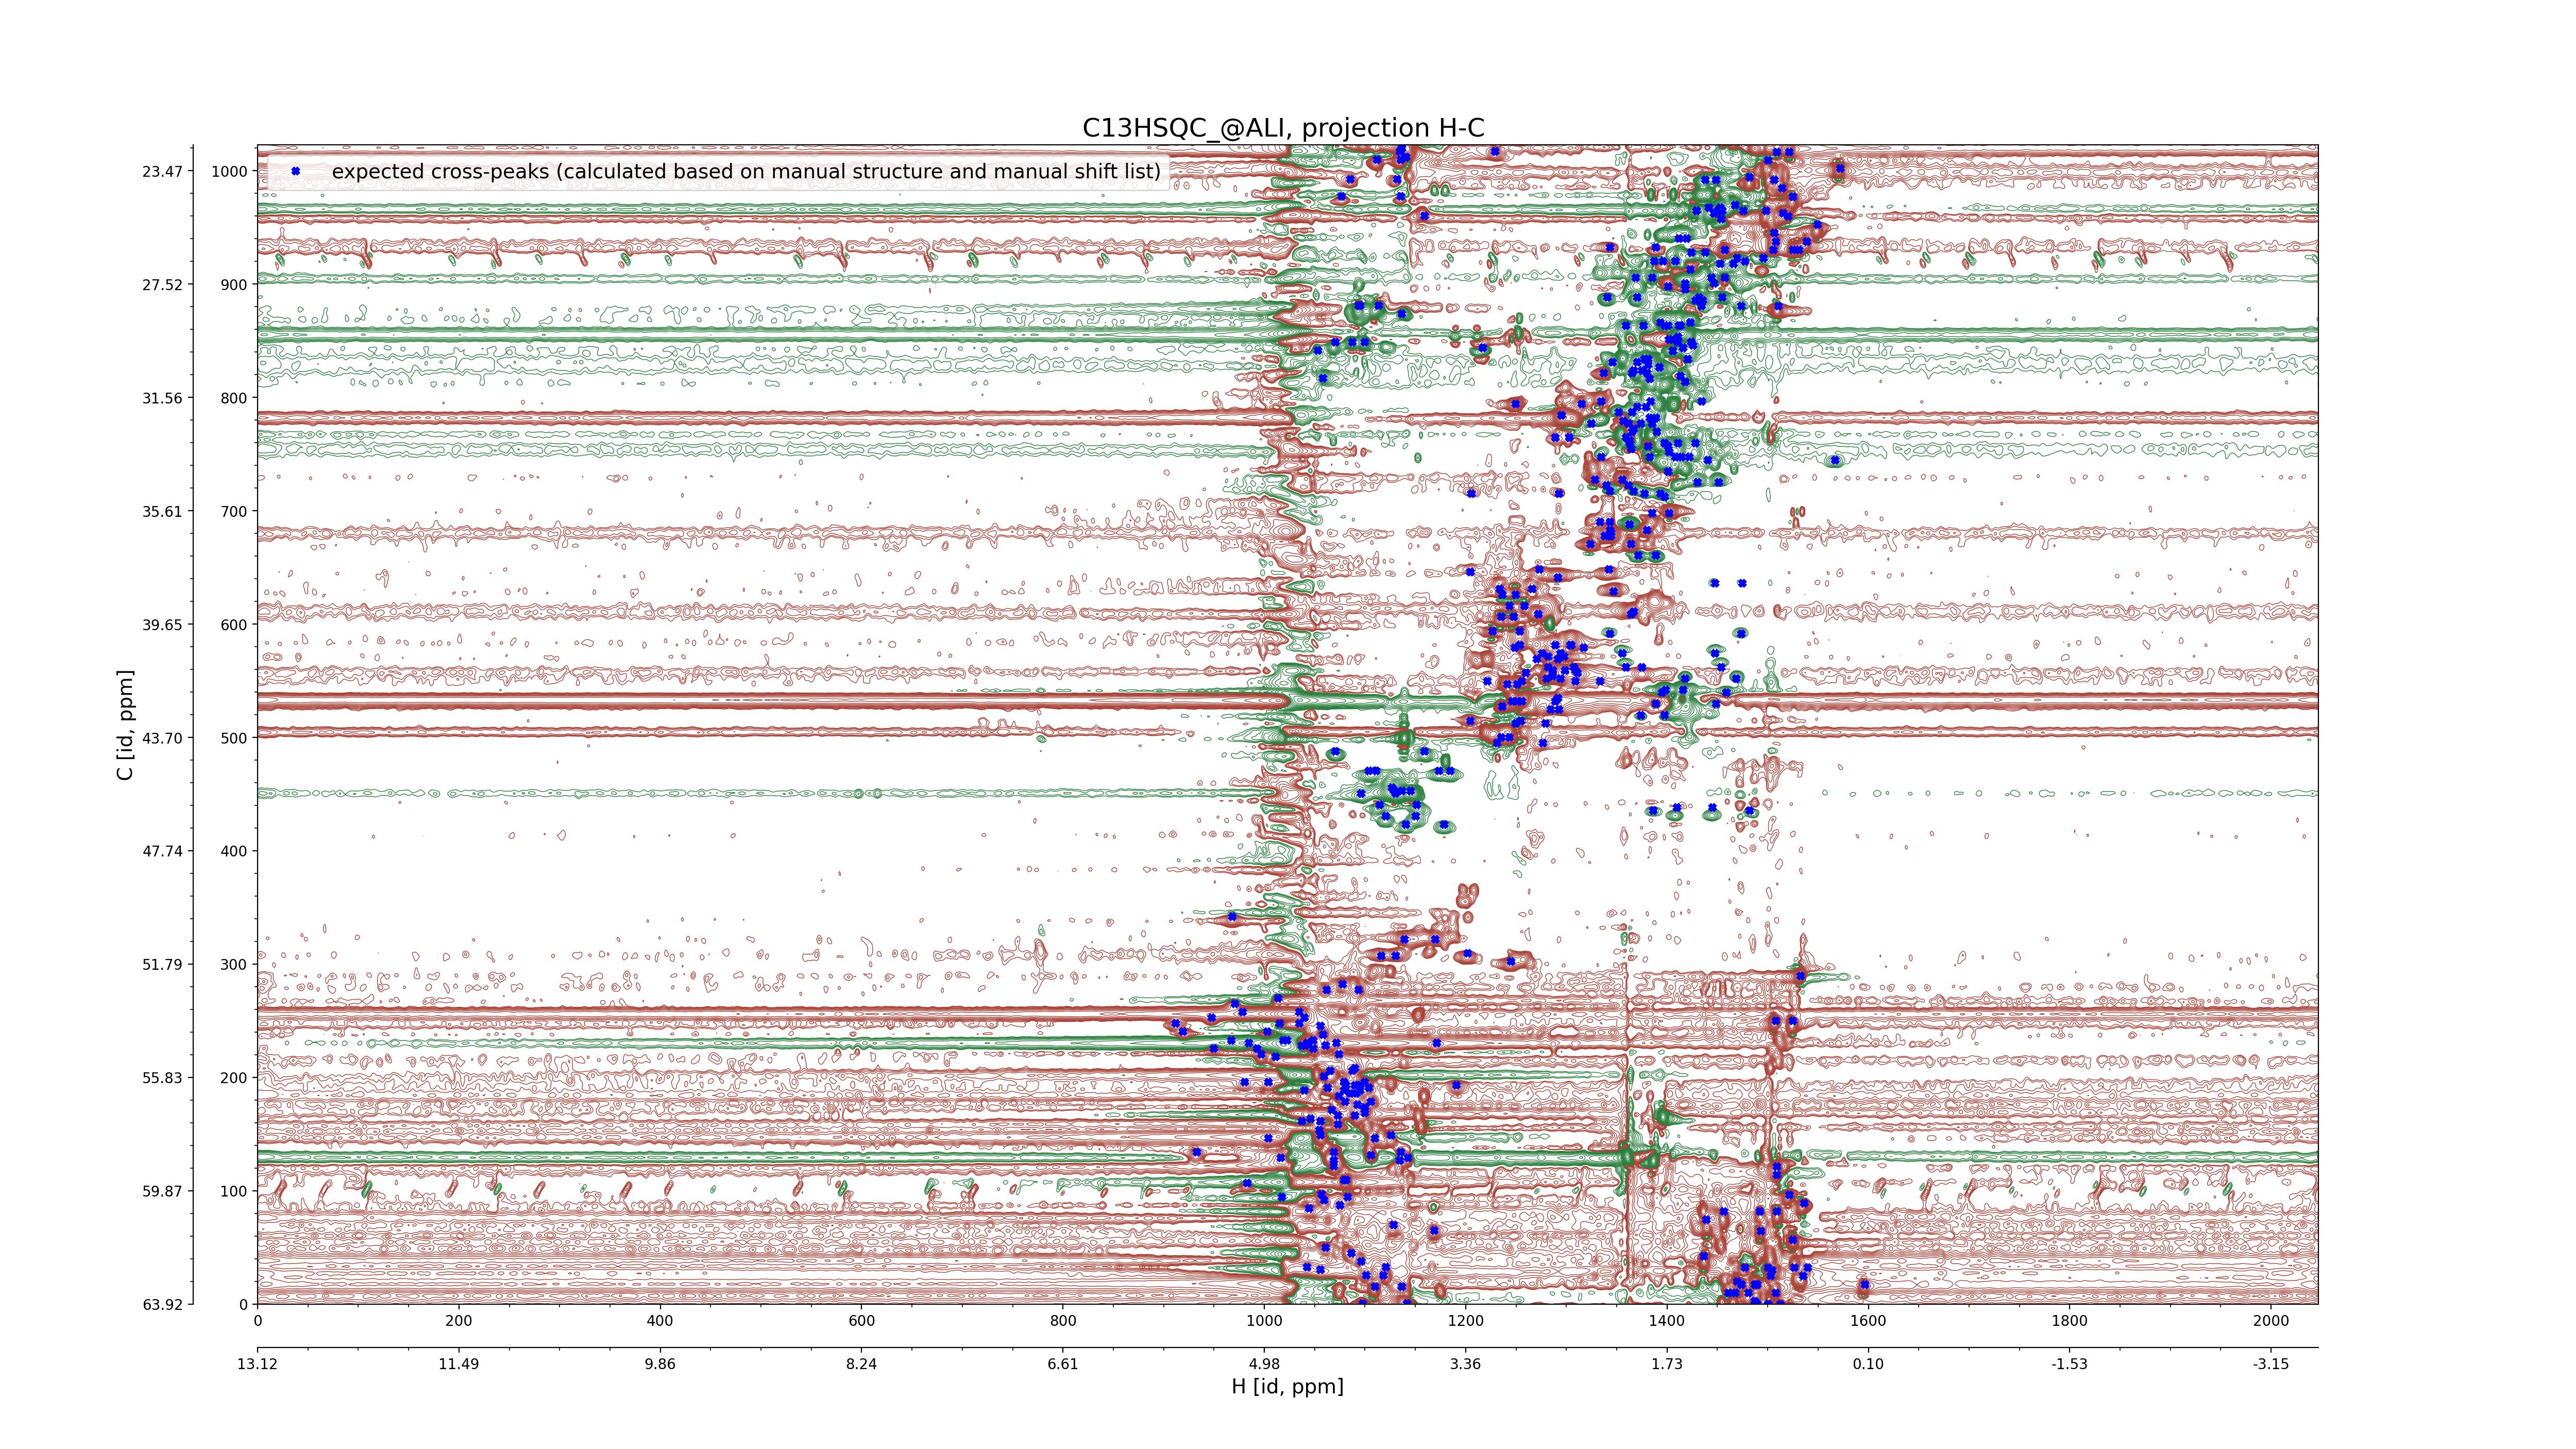Click the 43.70 ppm tick label

tap(162, 738)
